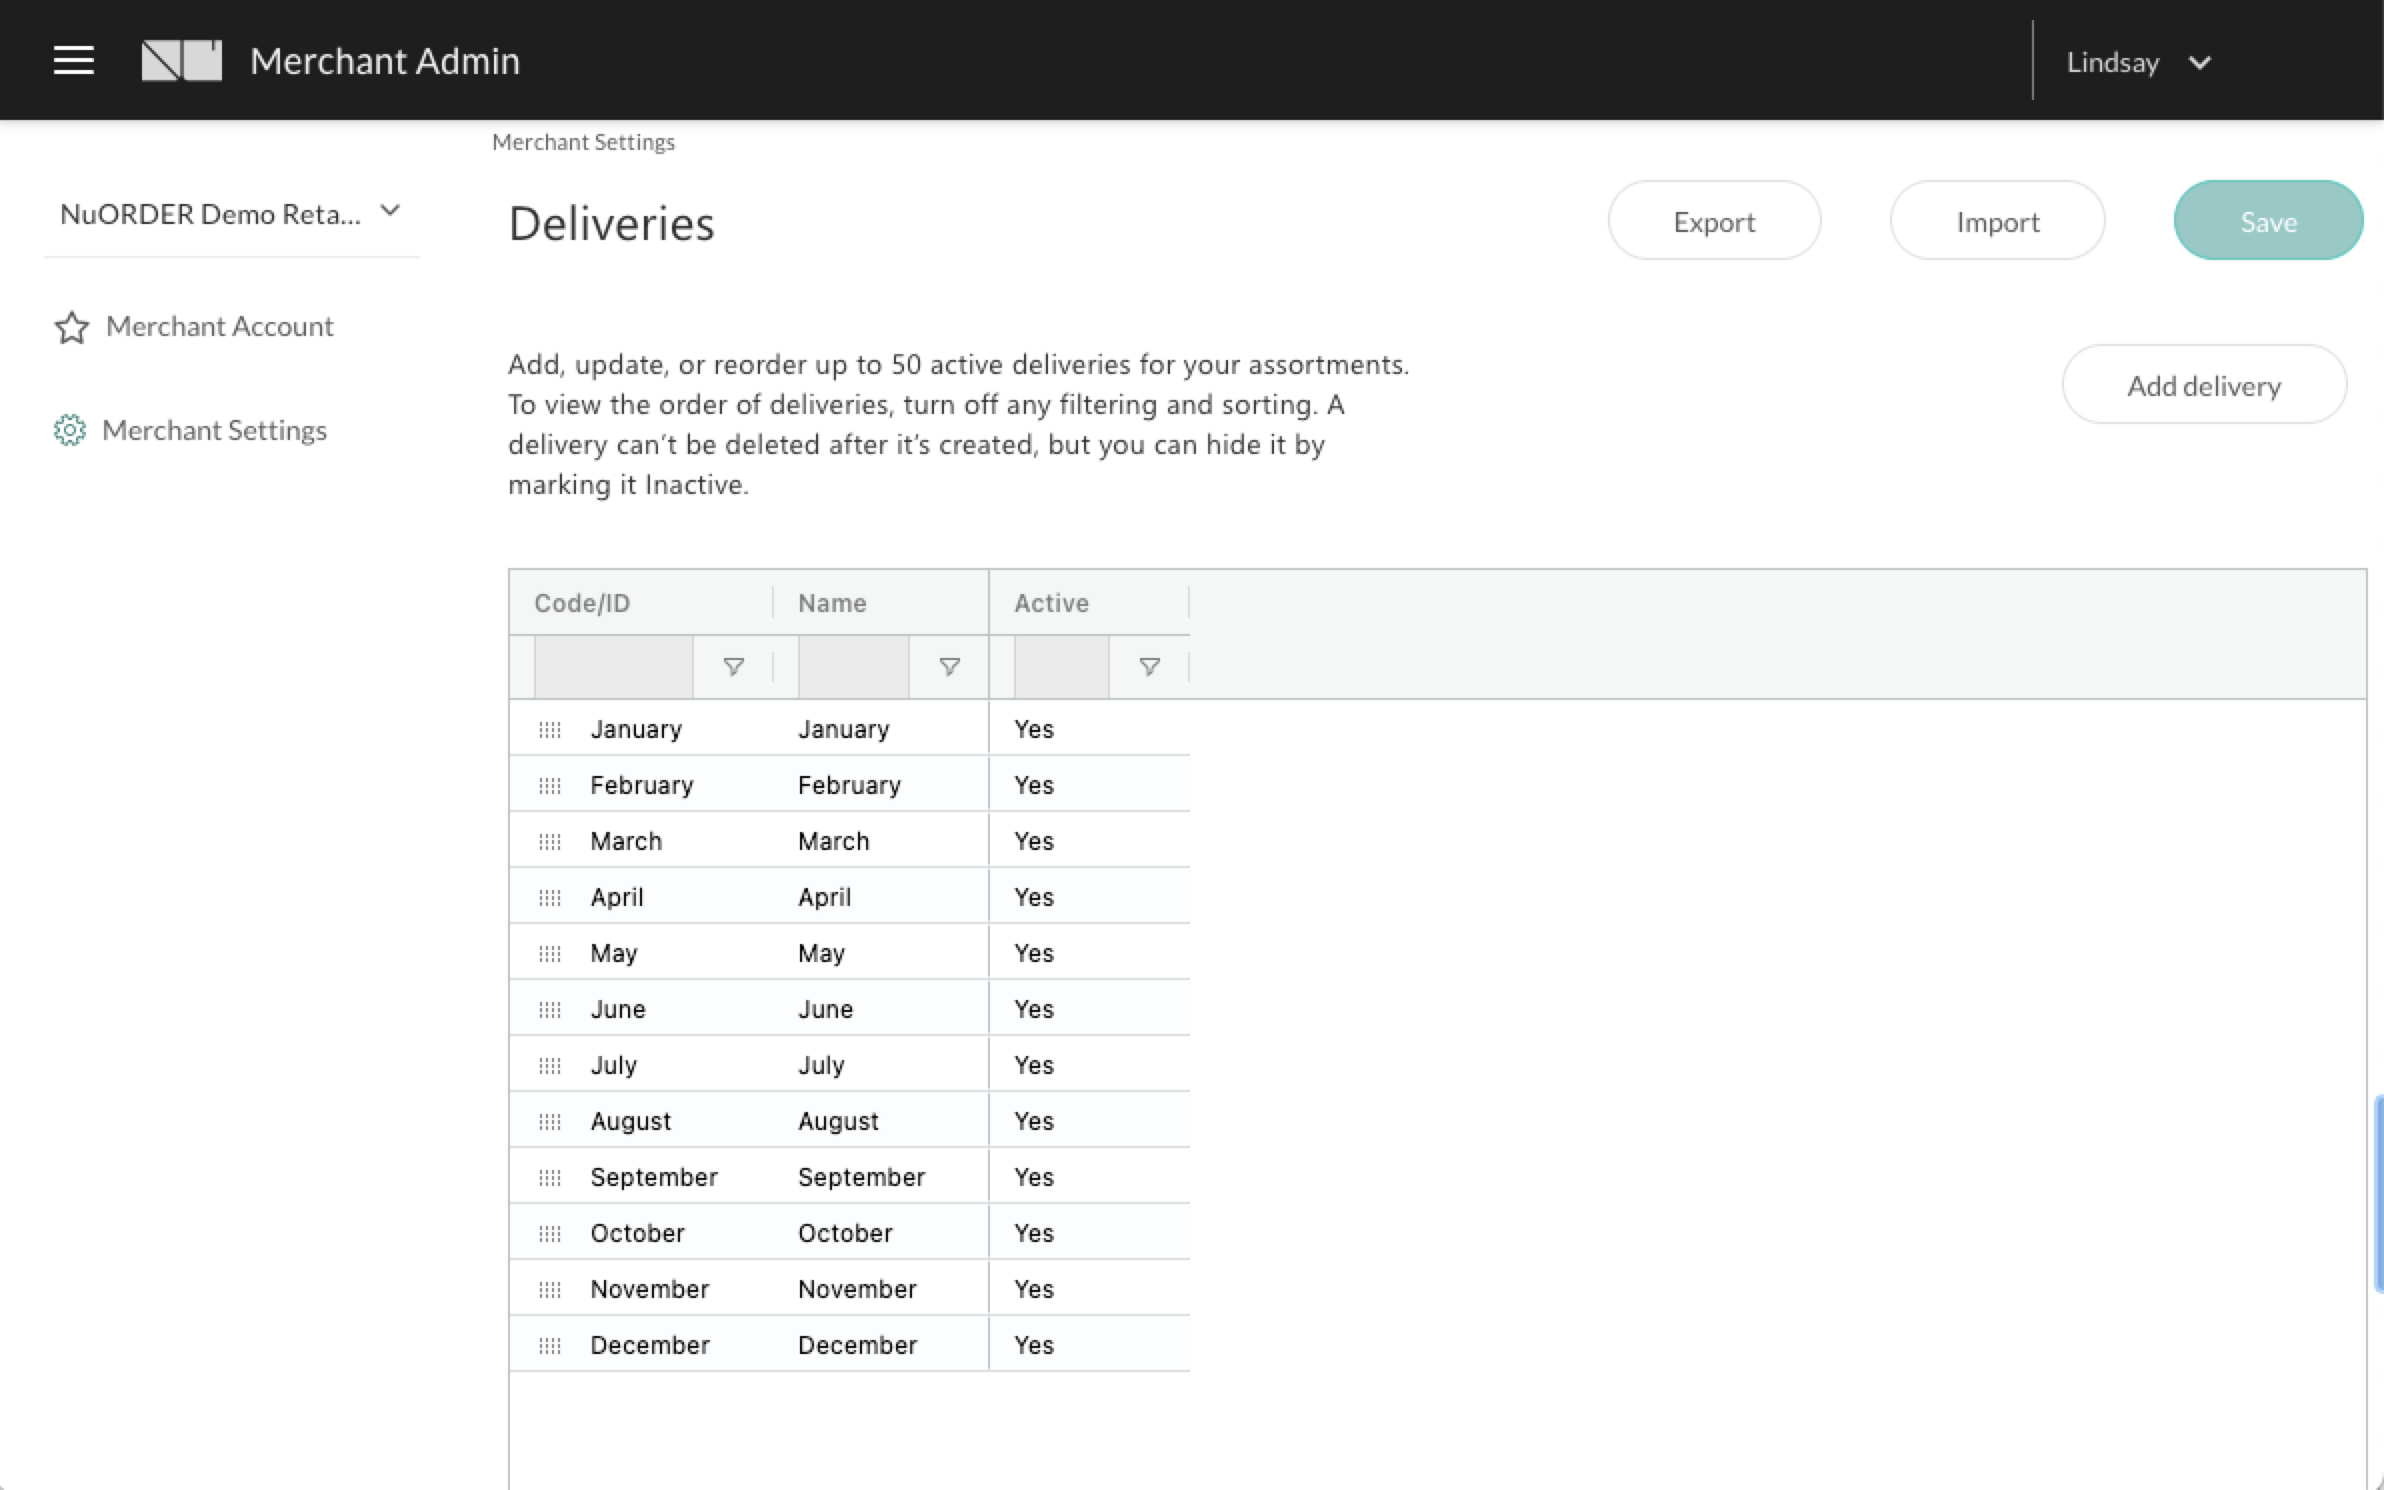The image size is (2384, 1490).
Task: Click the drag handle for October row
Action: (550, 1233)
